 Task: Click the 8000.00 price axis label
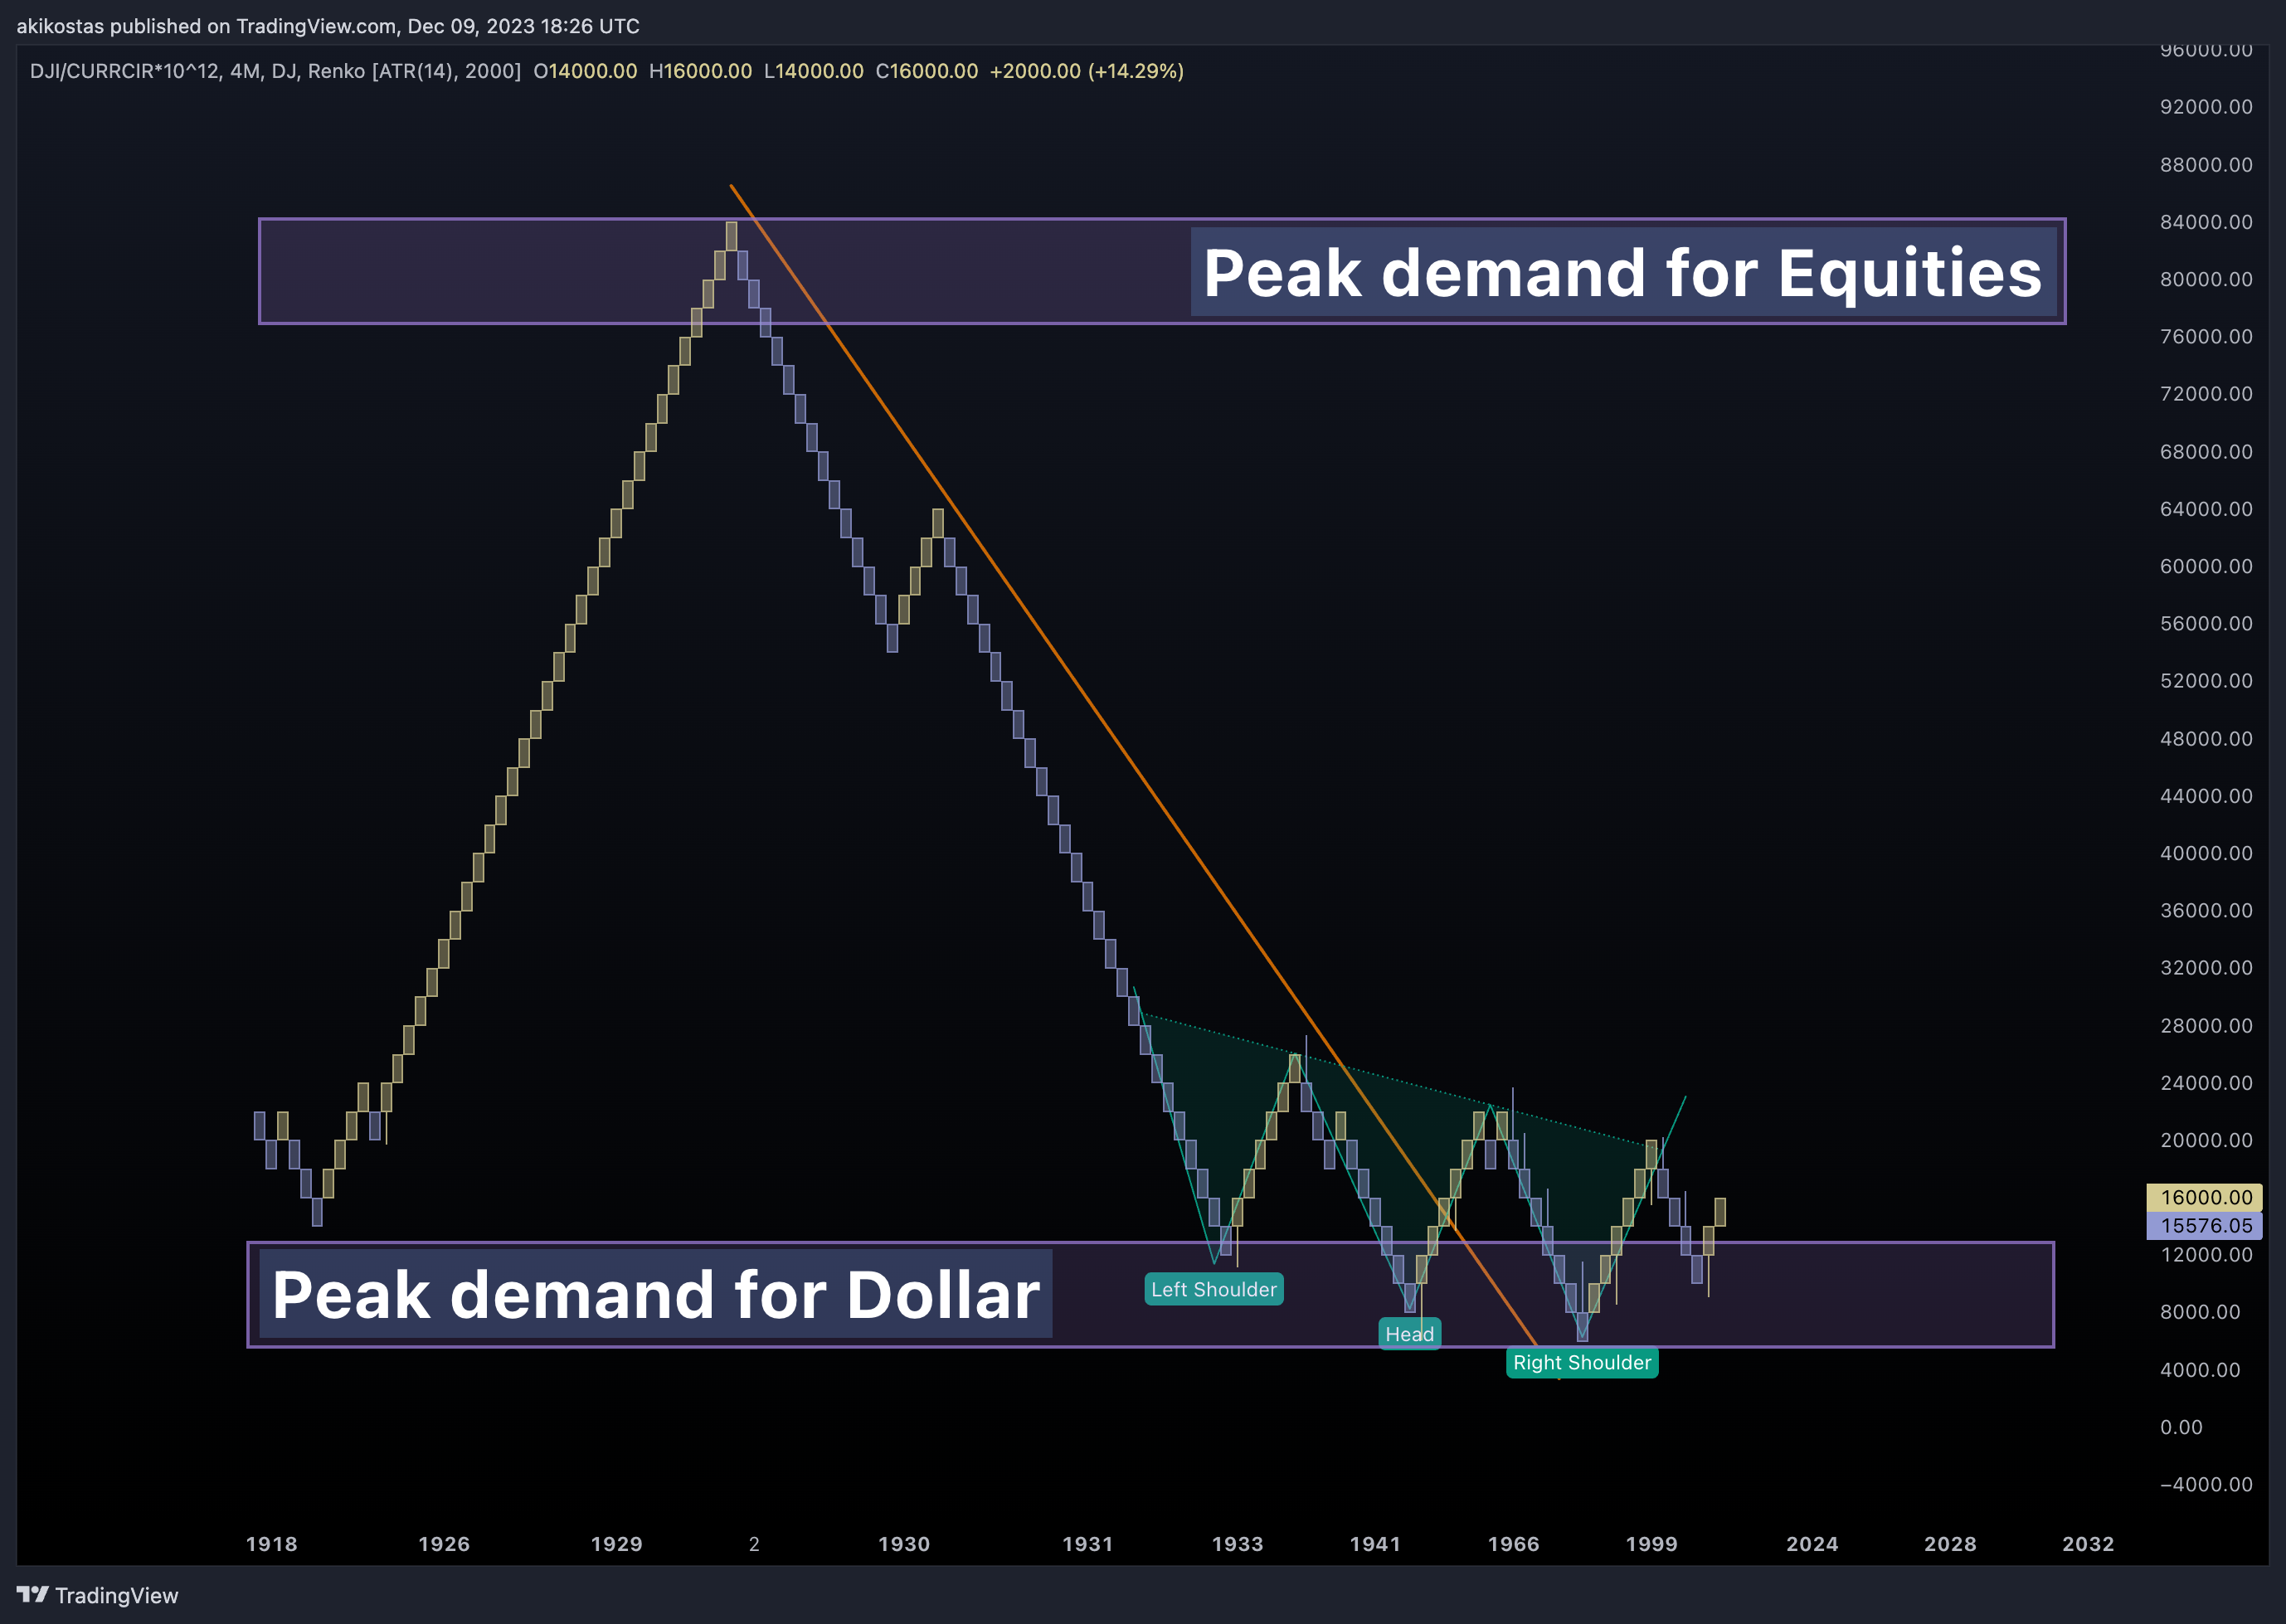coord(2200,1312)
